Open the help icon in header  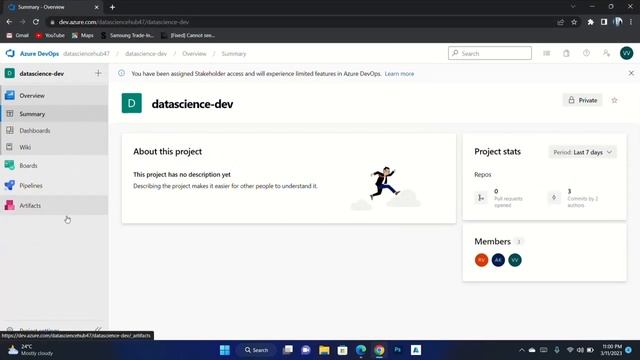(586, 53)
